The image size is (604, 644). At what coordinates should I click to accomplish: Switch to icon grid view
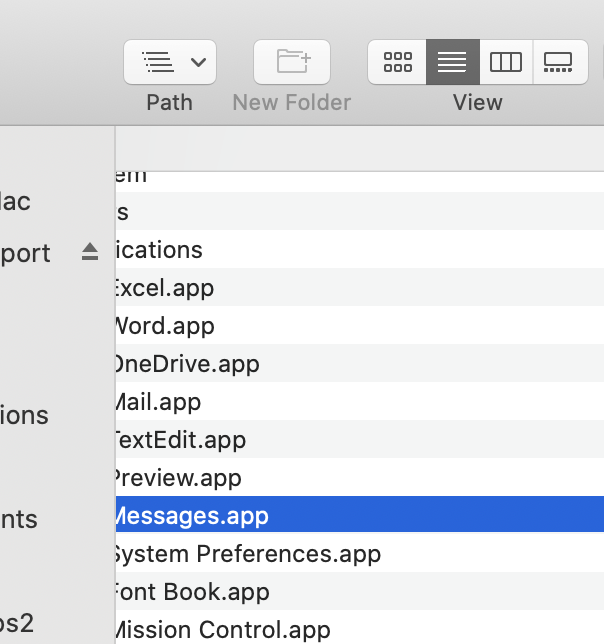click(x=397, y=62)
